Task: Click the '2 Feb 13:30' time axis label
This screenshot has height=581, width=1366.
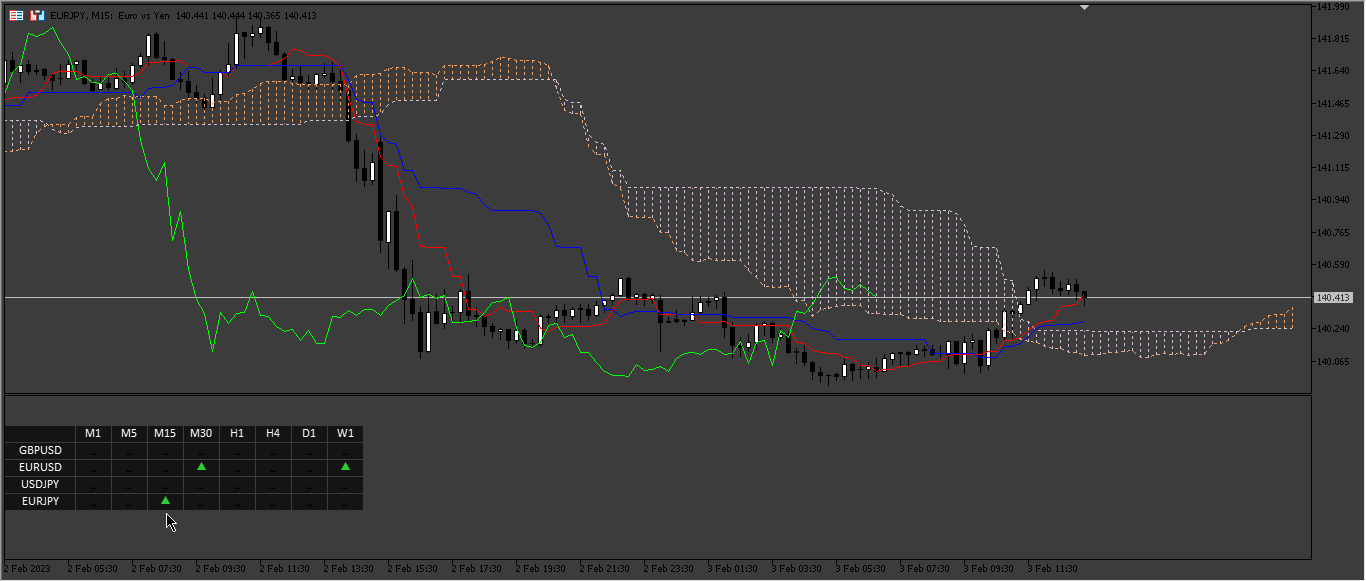Action: [348, 568]
